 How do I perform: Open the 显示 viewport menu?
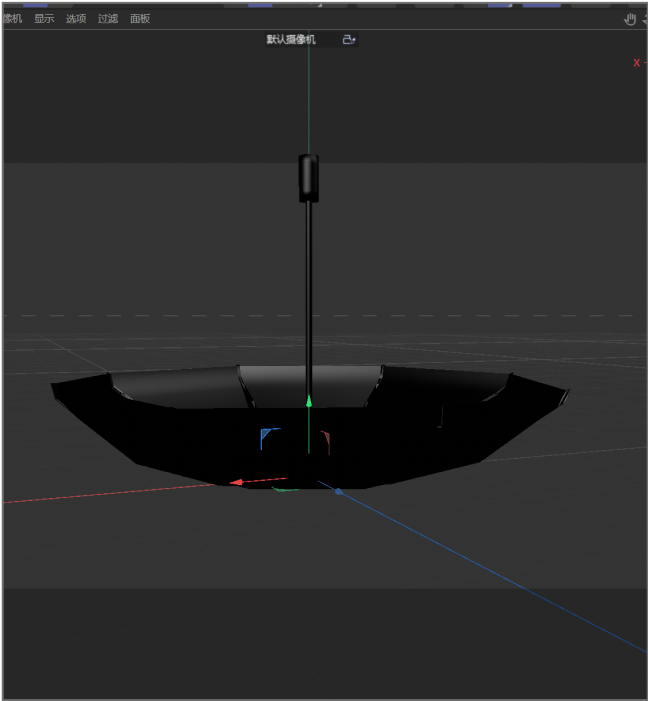coord(44,19)
